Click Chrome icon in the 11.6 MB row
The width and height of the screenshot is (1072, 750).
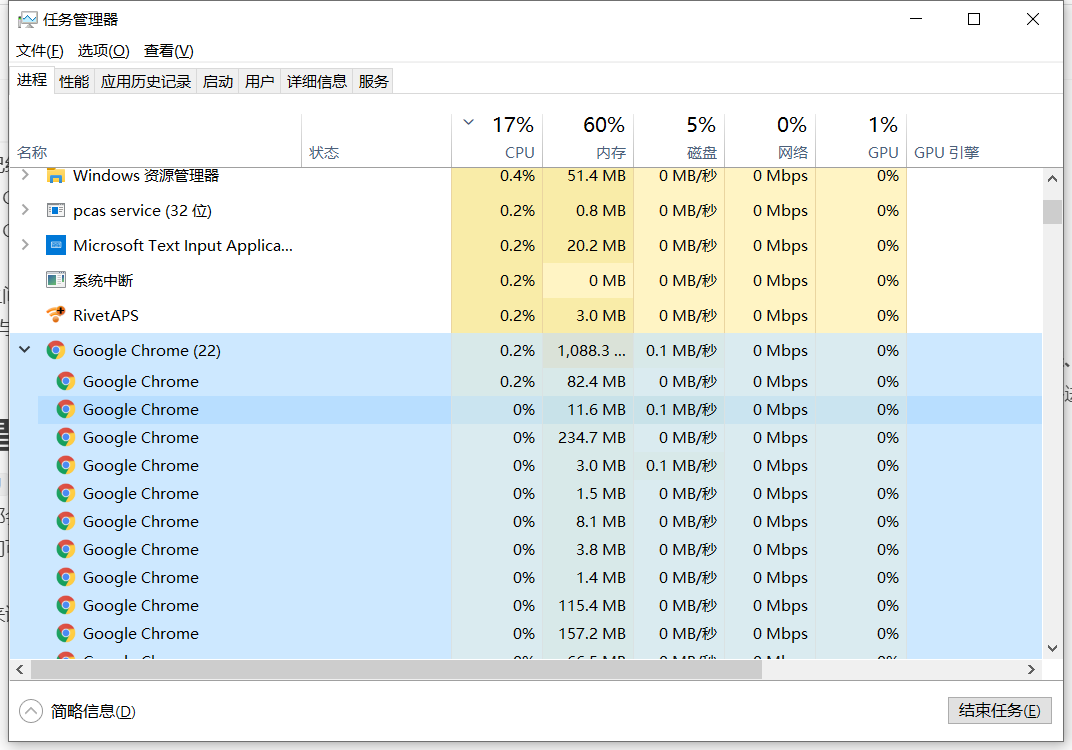tap(66, 410)
